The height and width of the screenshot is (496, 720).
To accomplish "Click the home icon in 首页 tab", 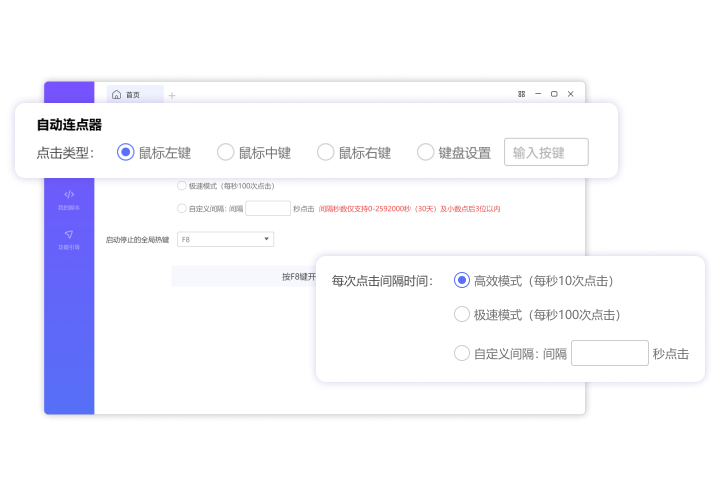I will [117, 95].
